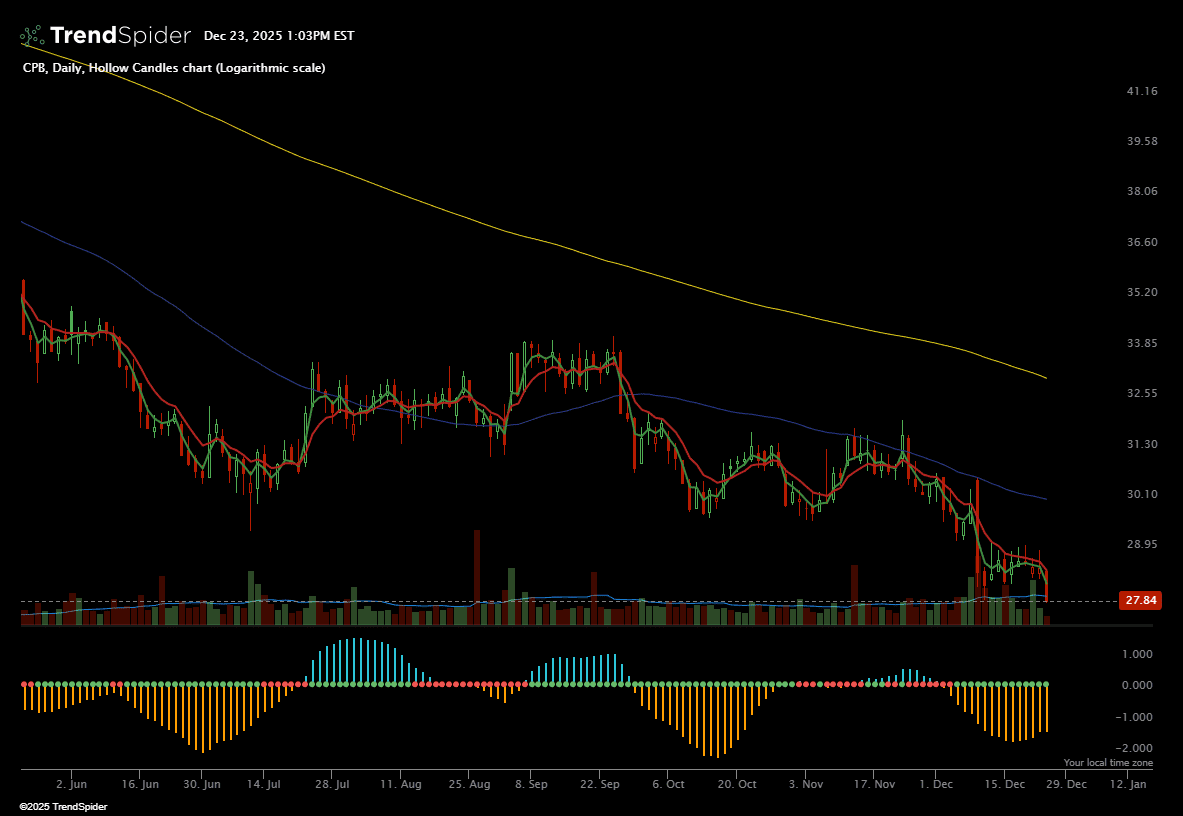The height and width of the screenshot is (816, 1183).
Task: Select the 15. Dec date on the time axis
Action: [1004, 785]
